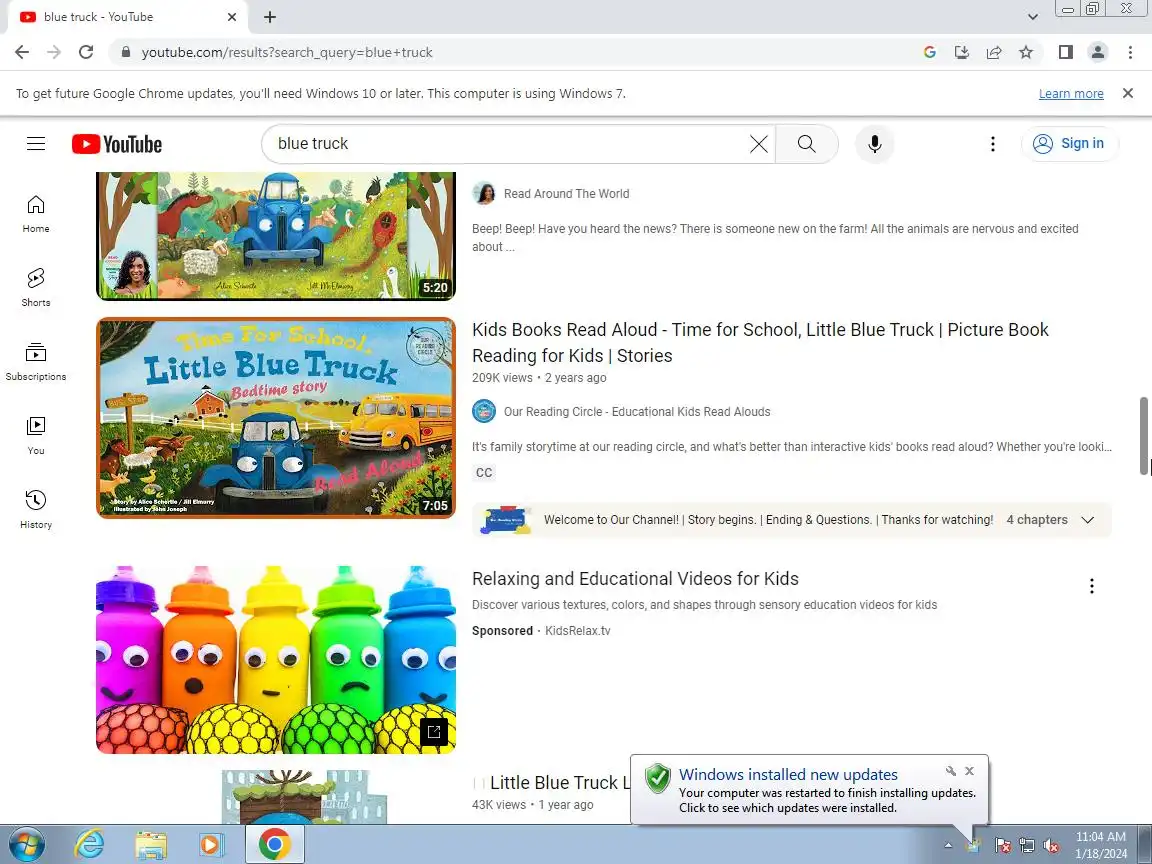Image resolution: width=1152 pixels, height=864 pixels.
Task: Click the address bar URL
Action: coord(287,53)
